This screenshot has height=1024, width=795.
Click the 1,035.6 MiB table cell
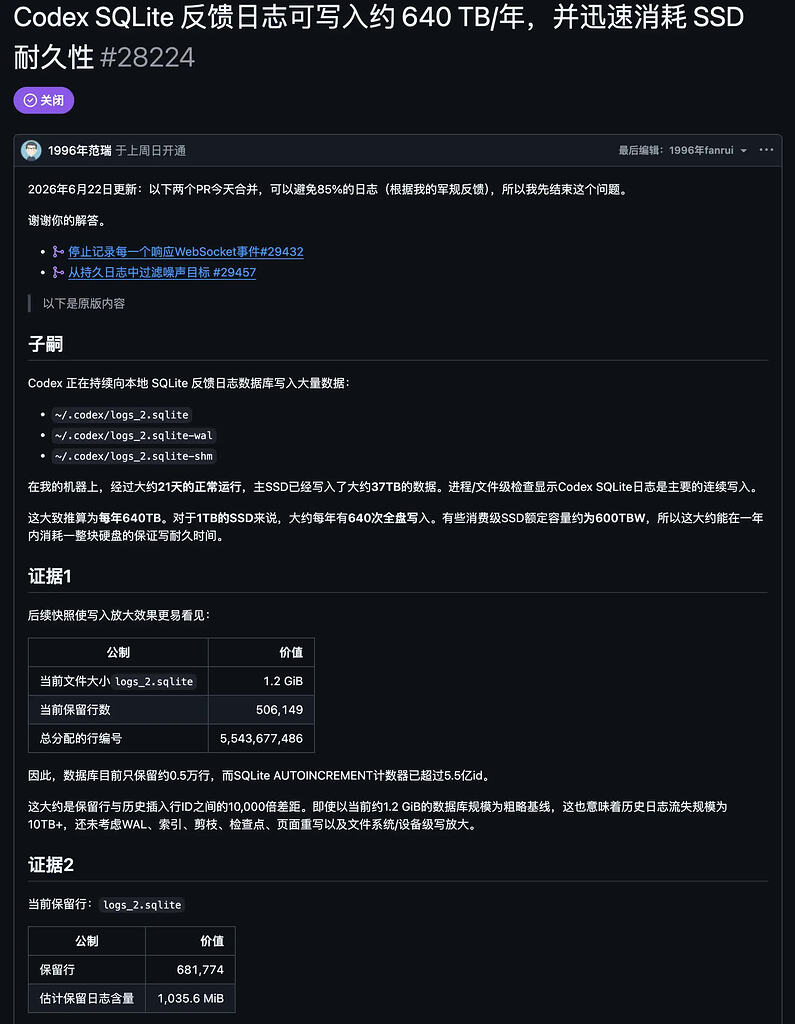click(x=190, y=999)
